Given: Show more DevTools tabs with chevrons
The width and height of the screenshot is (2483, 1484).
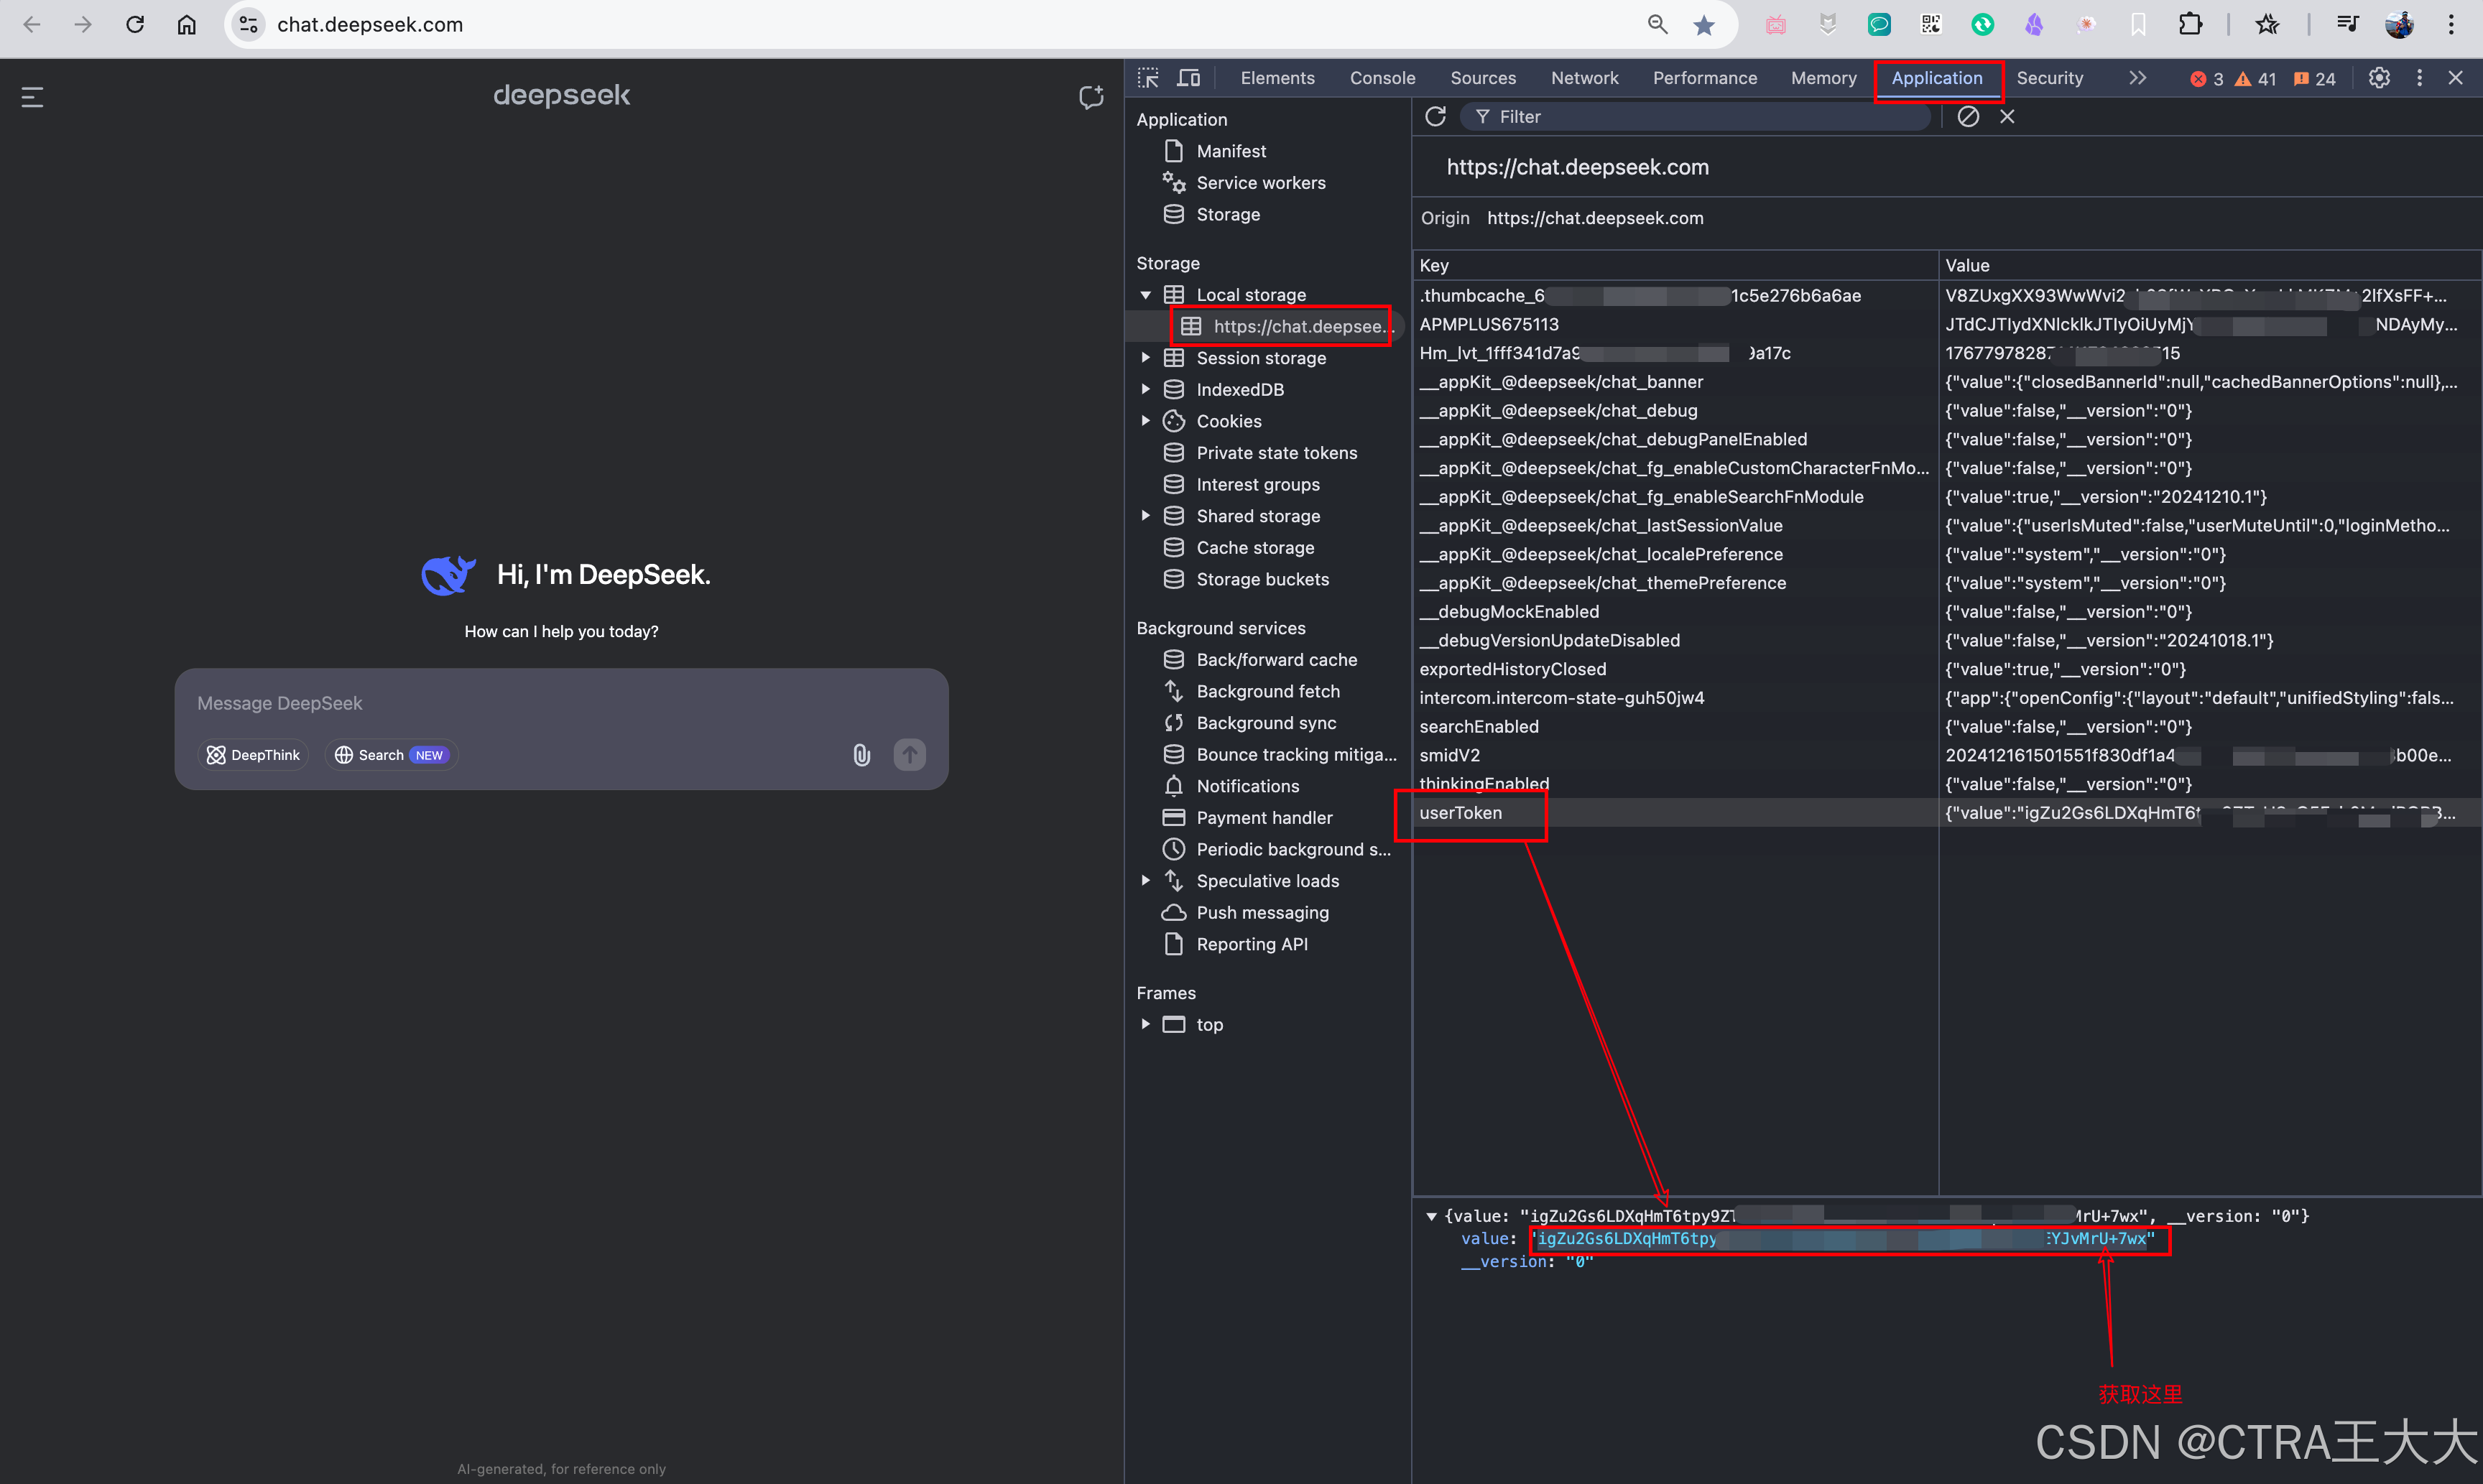Looking at the screenshot, I should tap(2137, 78).
